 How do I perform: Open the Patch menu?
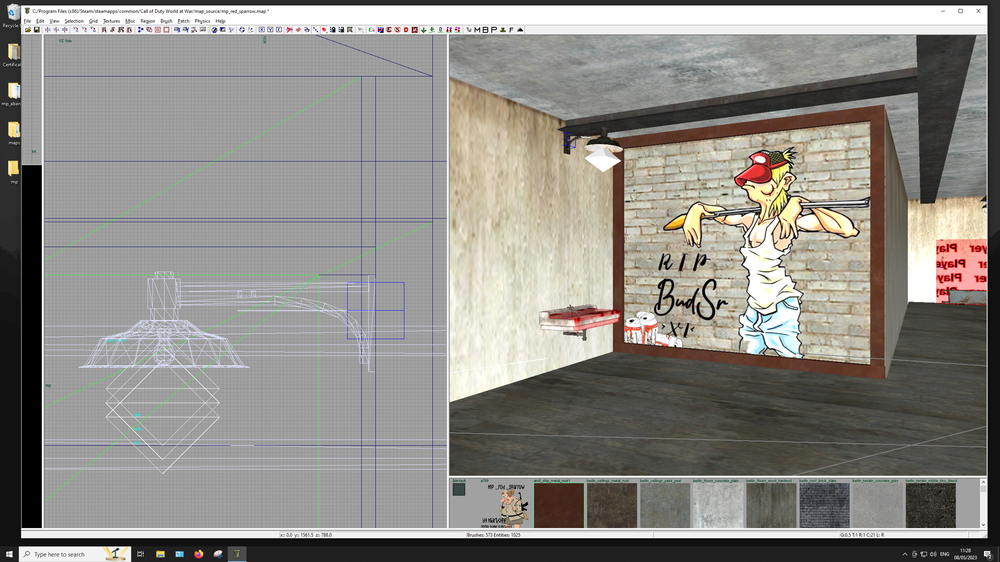(x=183, y=20)
